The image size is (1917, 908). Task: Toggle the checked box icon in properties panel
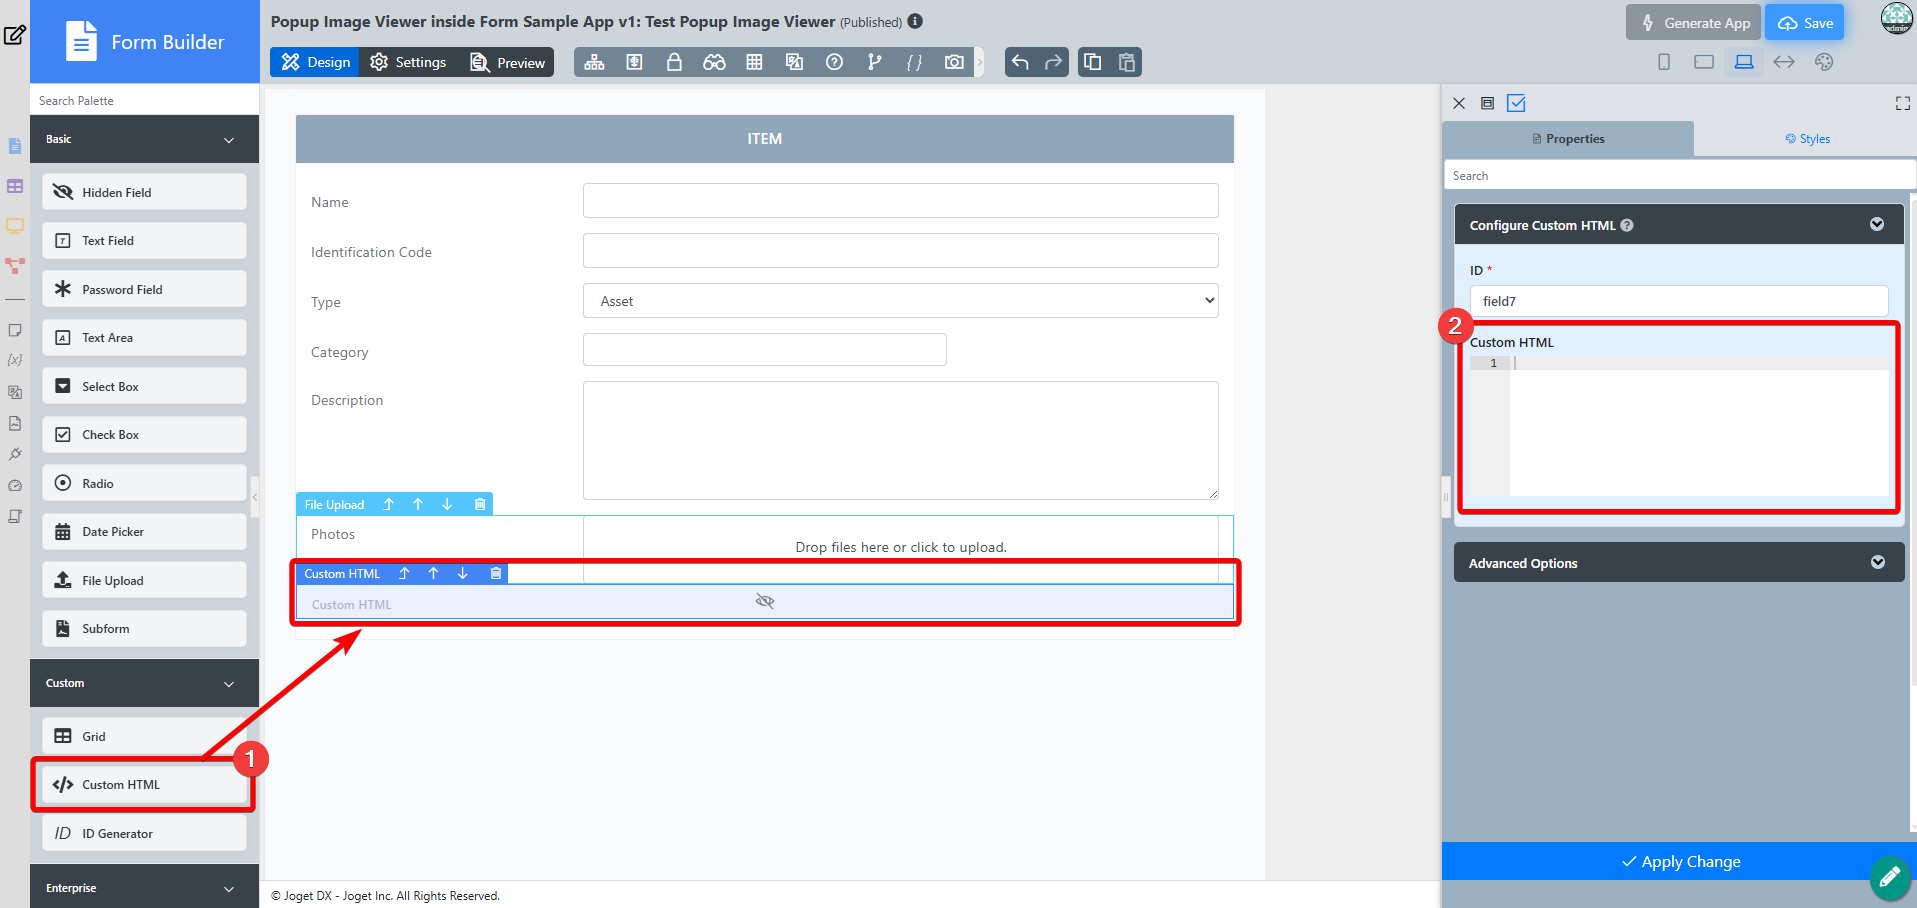pyautogui.click(x=1516, y=103)
